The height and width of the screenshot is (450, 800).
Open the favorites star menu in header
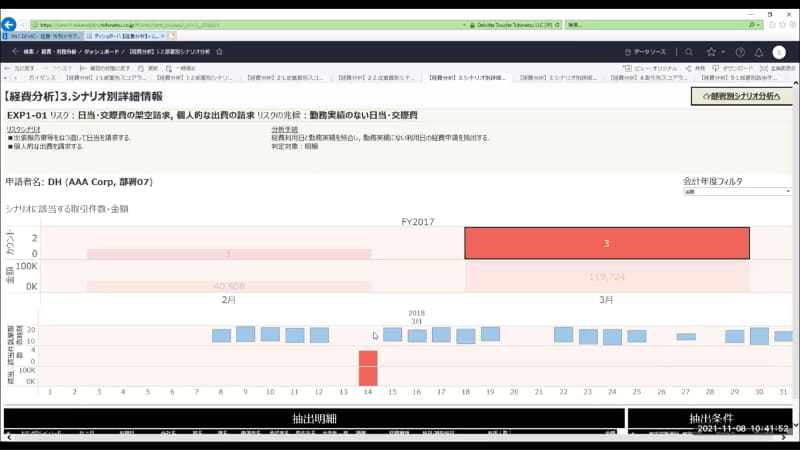click(711, 52)
